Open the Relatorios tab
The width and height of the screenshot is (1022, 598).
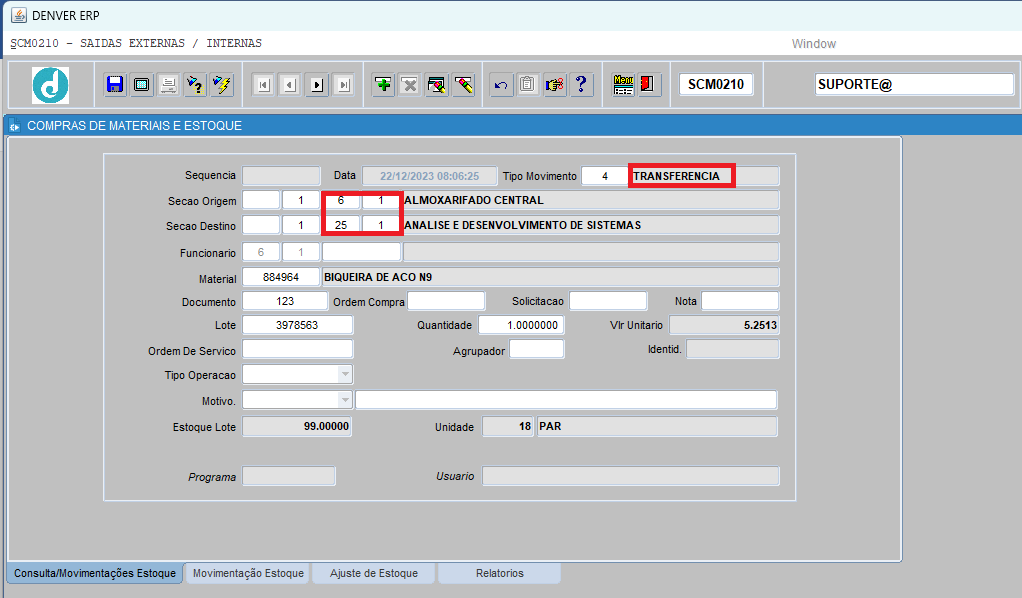499,573
